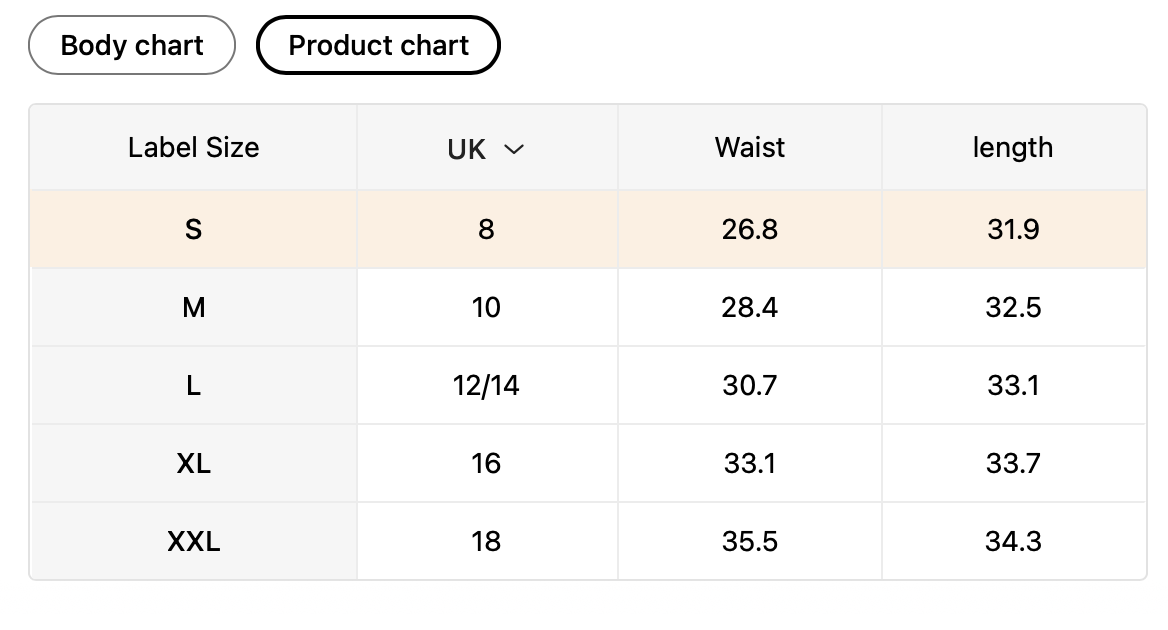Select the L label size row
1168x630 pixels.
tap(193, 386)
